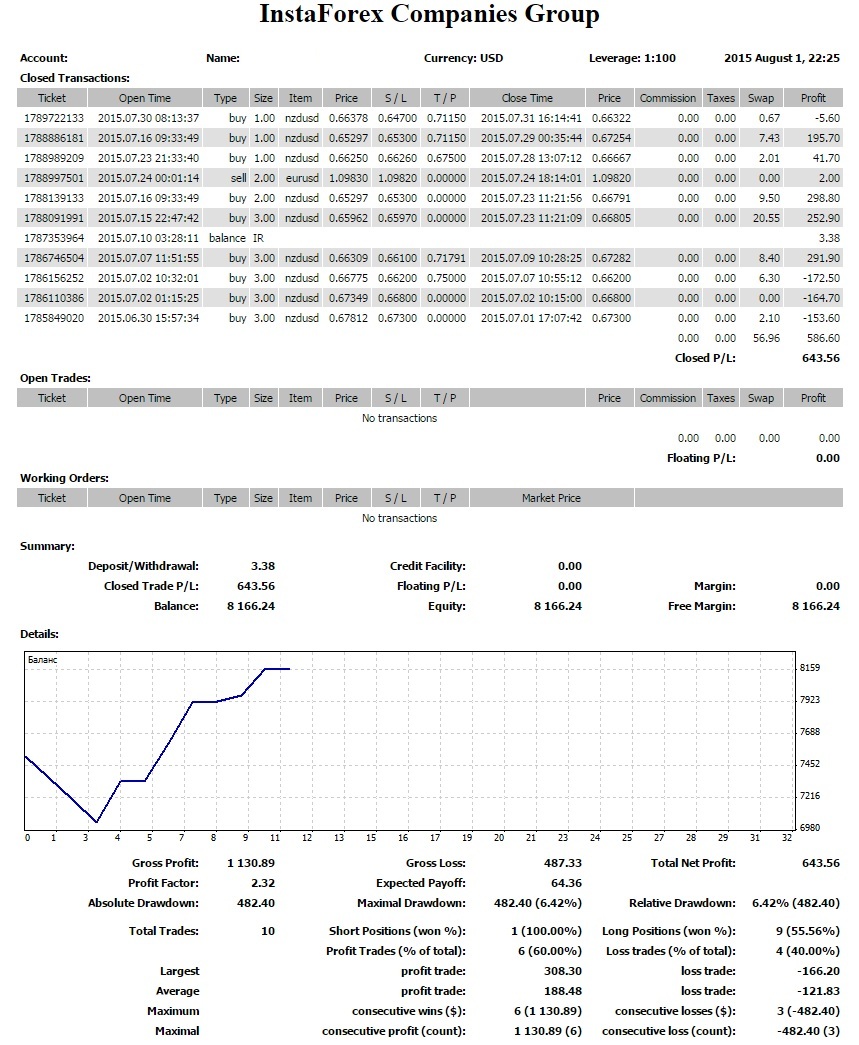Select ticket number 1786156252
This screenshot has width=859, height=1045.
pyautogui.click(x=54, y=278)
